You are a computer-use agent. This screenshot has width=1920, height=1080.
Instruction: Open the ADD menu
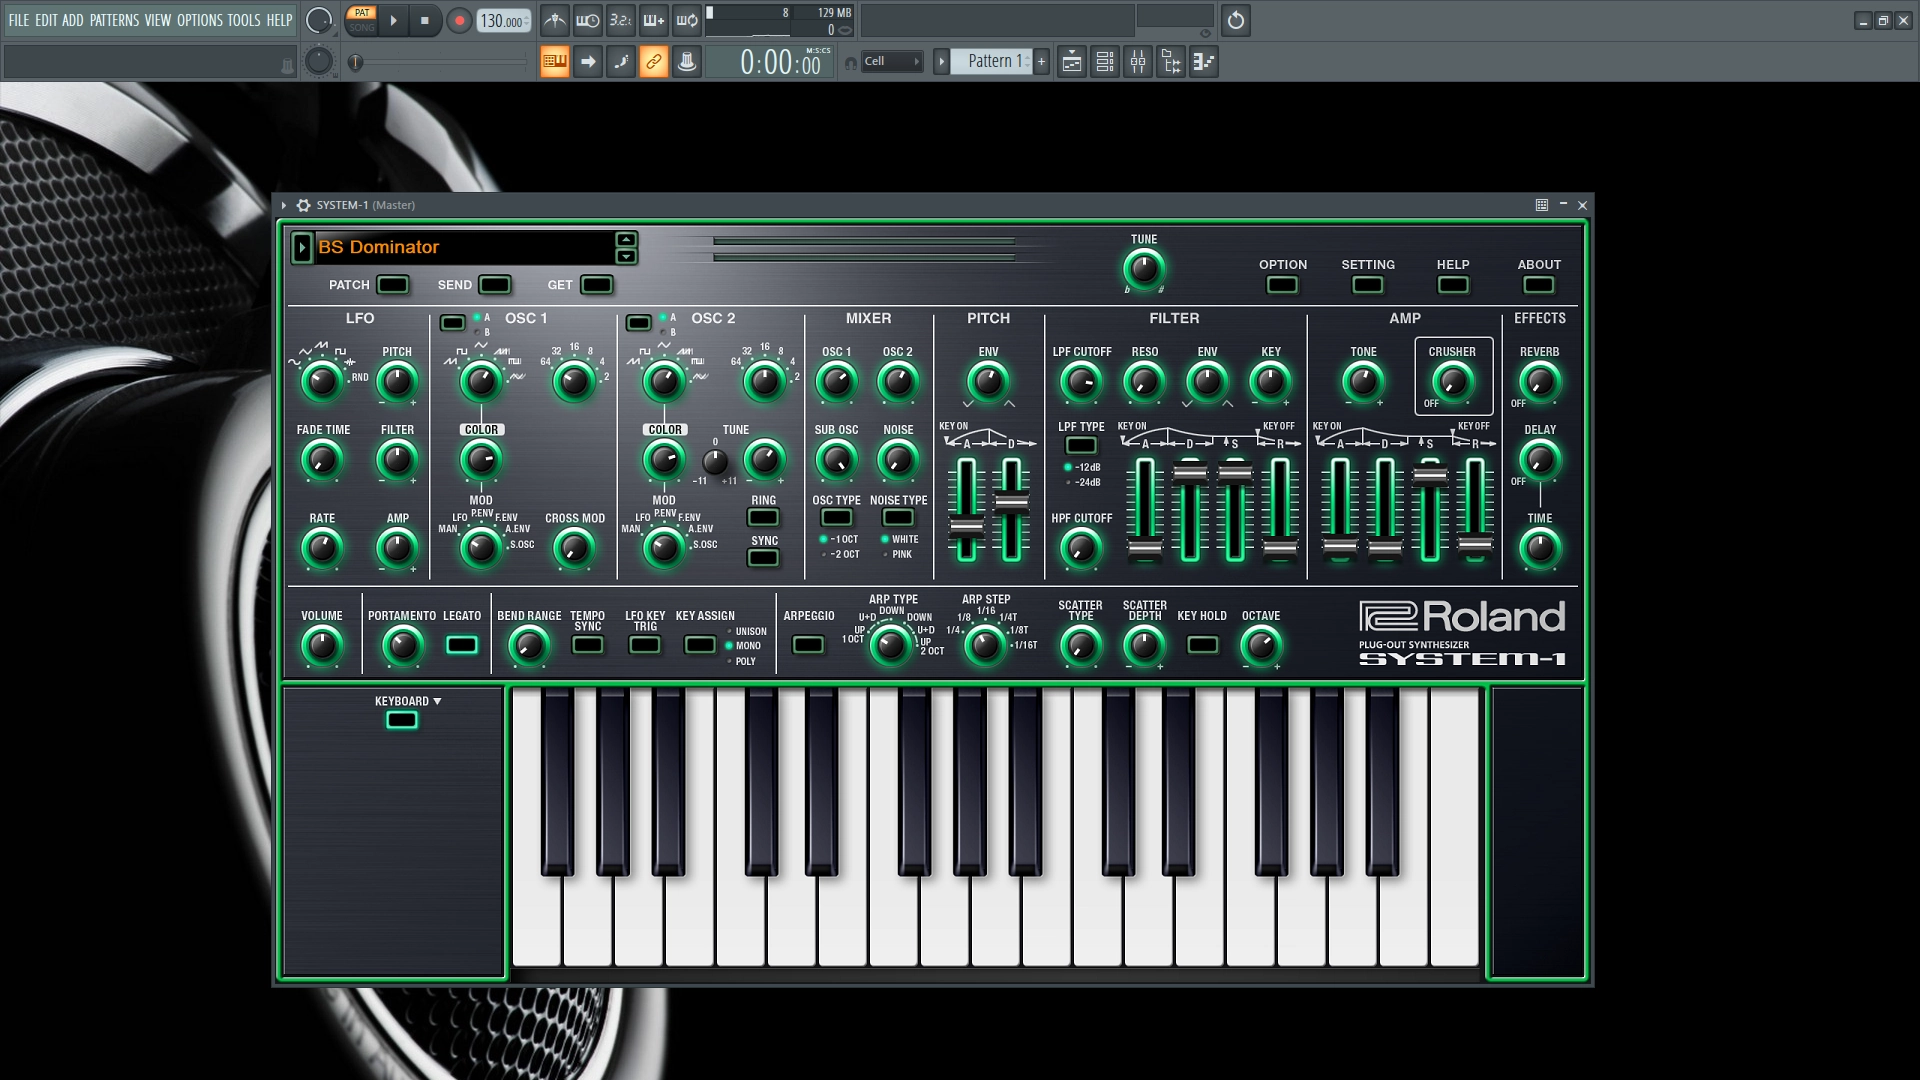(73, 20)
